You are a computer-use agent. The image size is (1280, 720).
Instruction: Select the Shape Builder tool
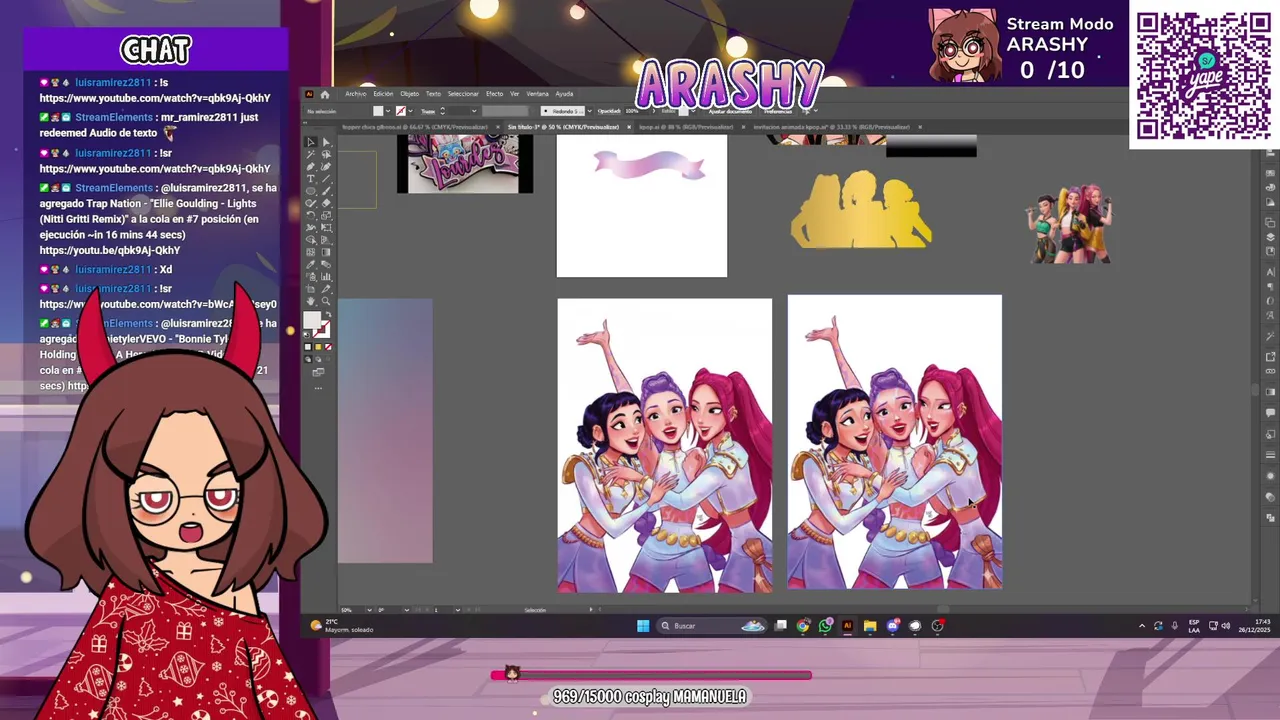pyautogui.click(x=311, y=240)
